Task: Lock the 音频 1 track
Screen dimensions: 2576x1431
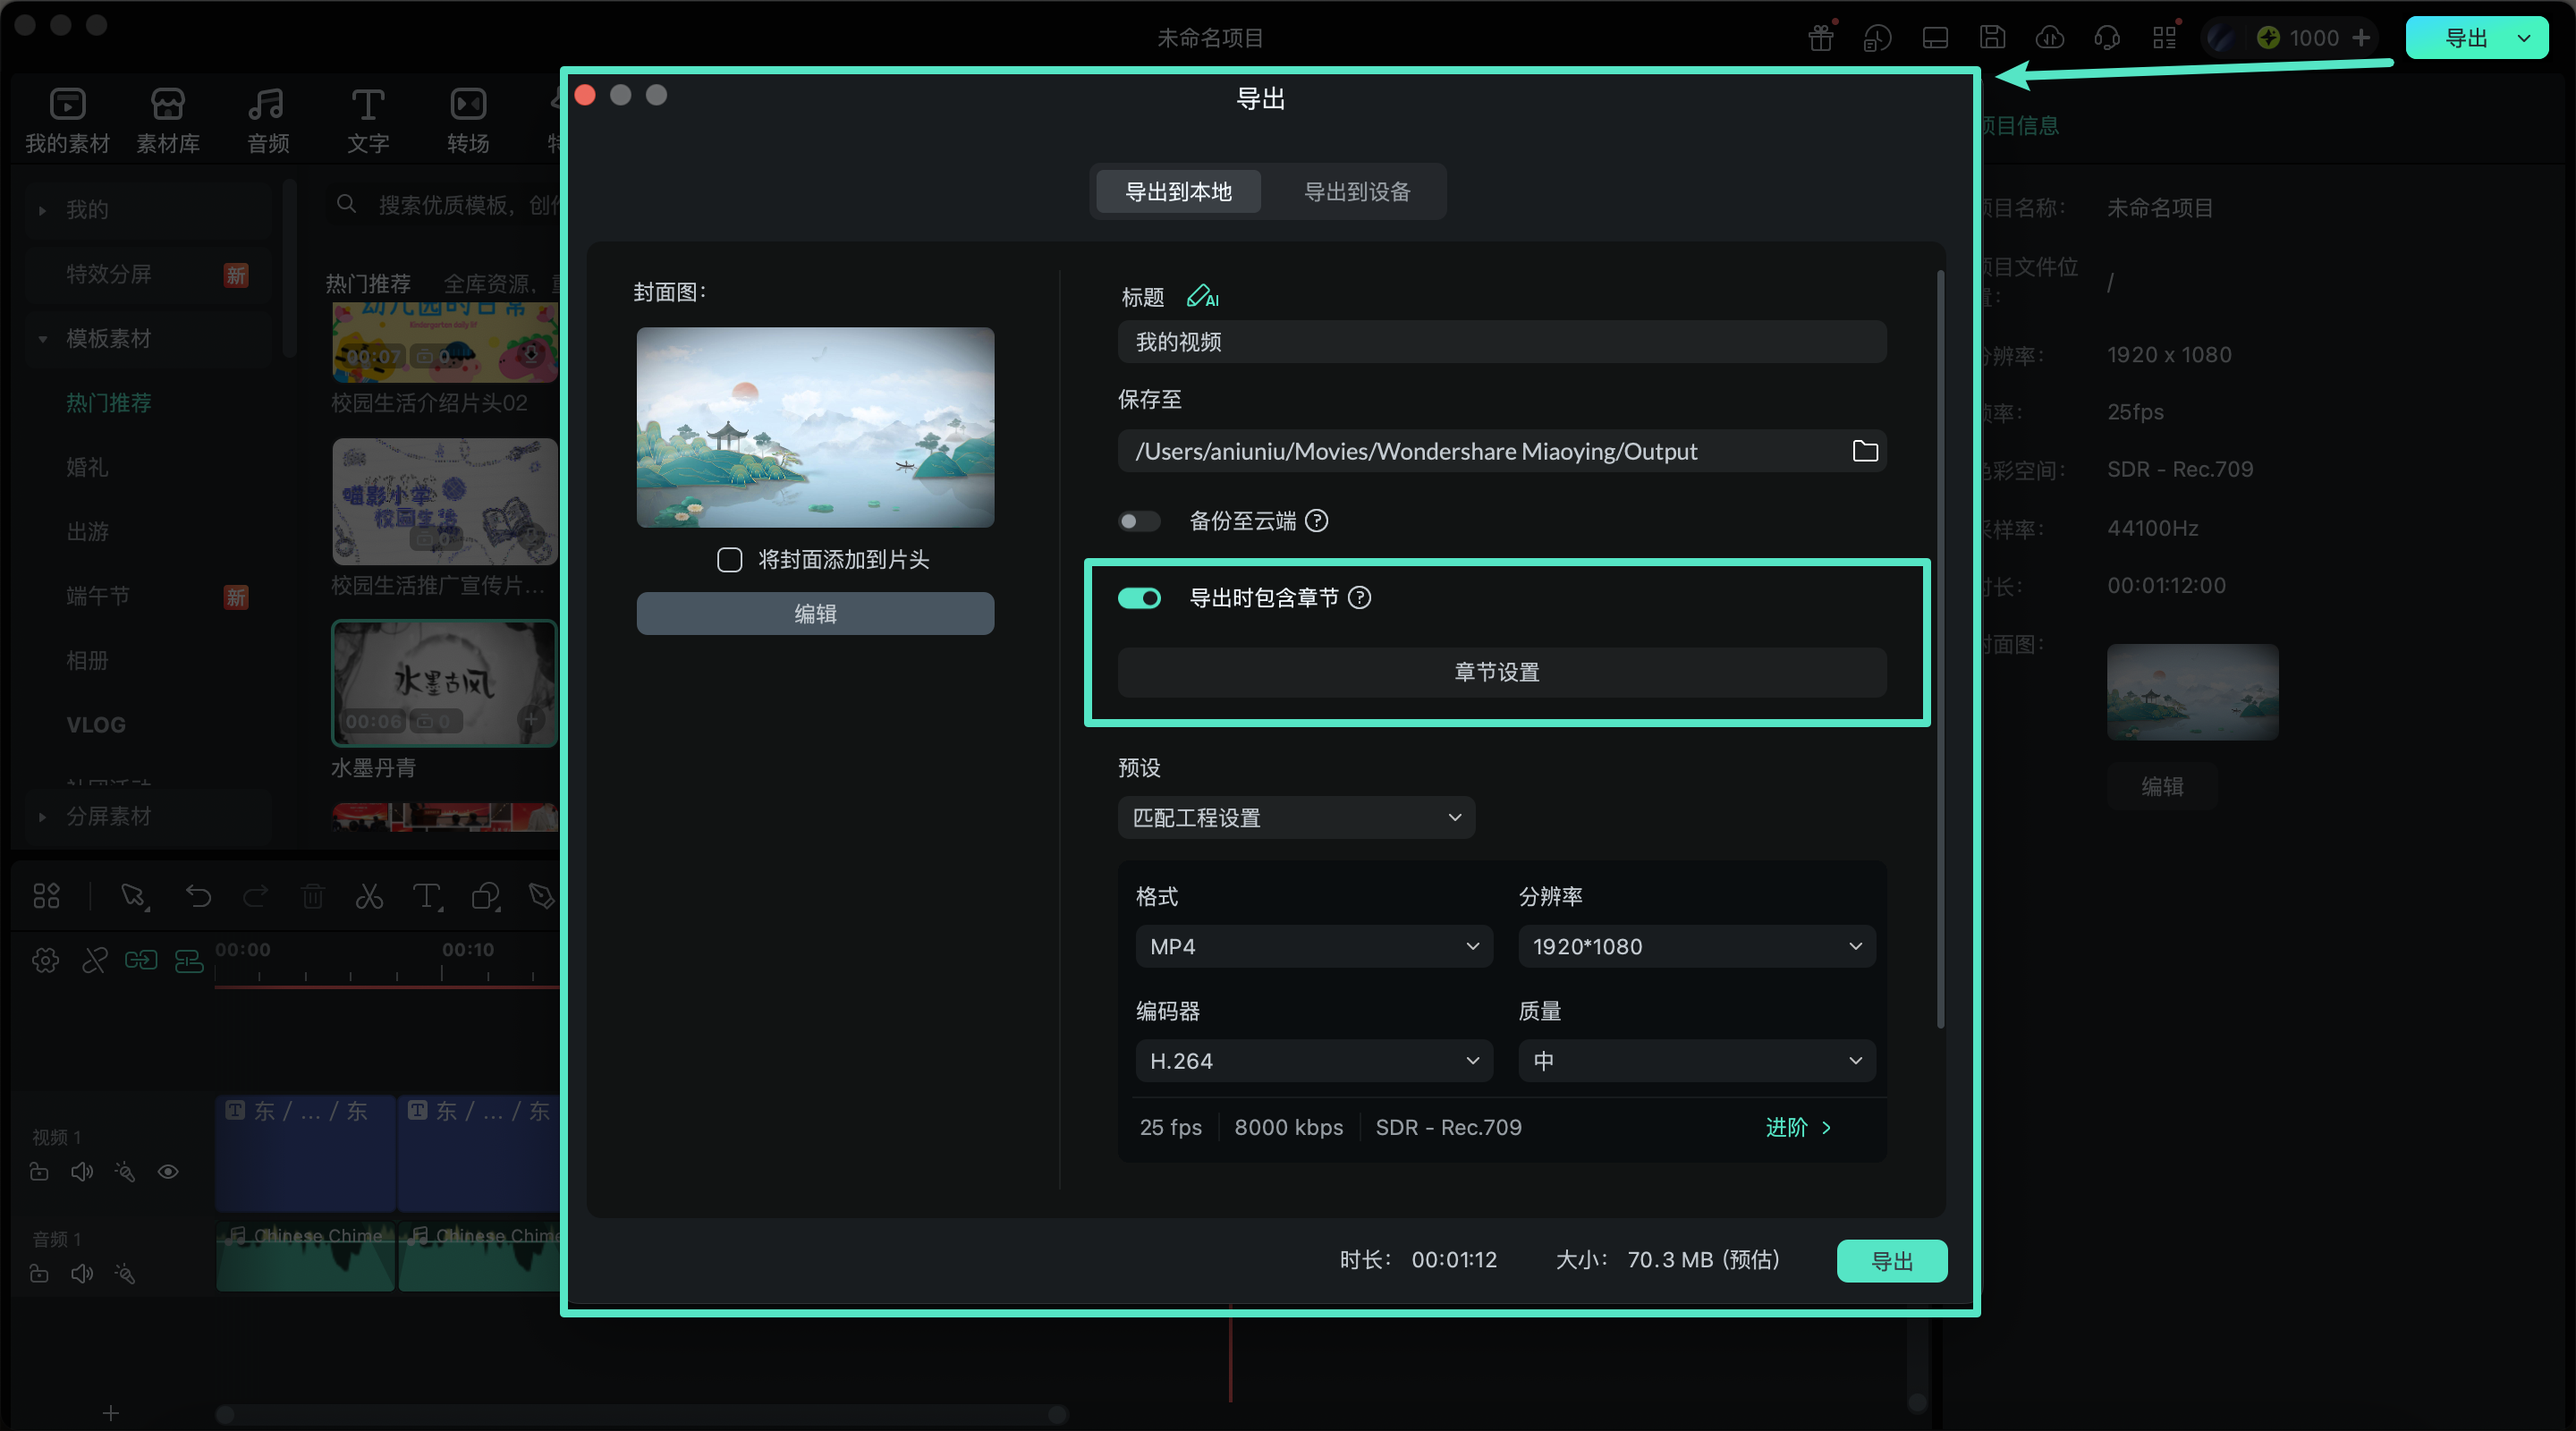Action: click(x=39, y=1273)
